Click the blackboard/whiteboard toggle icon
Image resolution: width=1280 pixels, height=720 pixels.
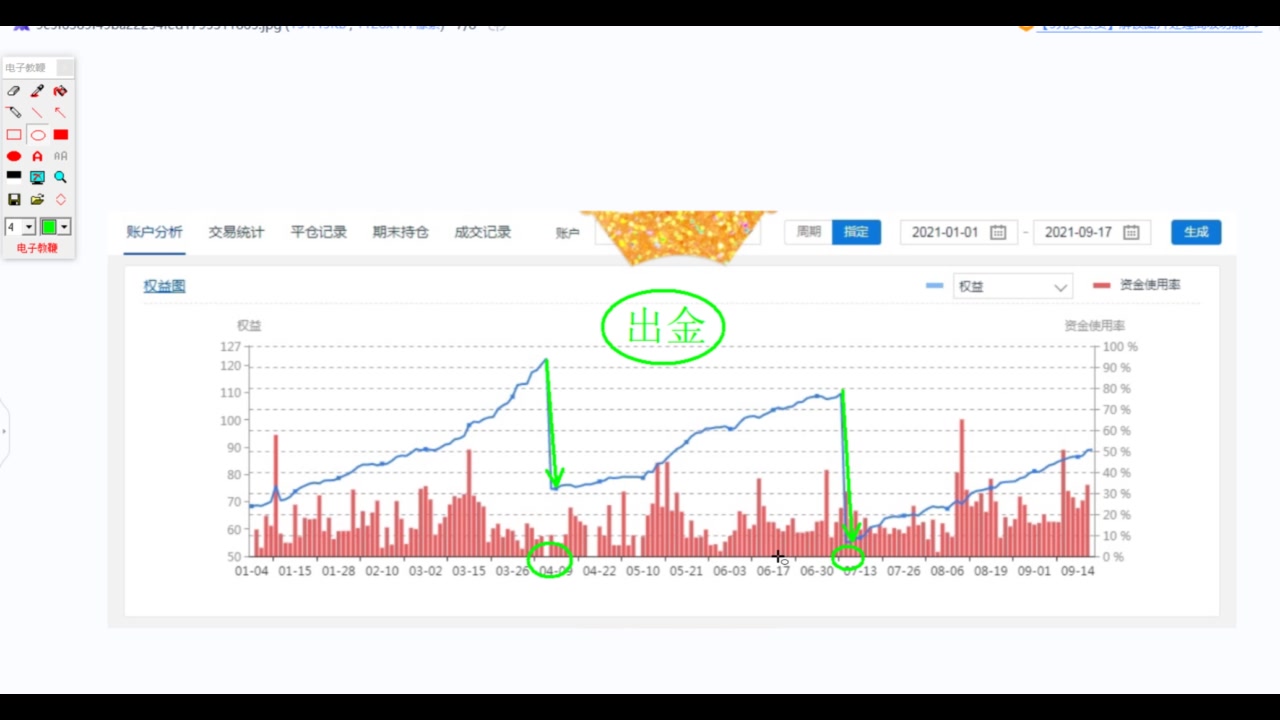tap(14, 177)
